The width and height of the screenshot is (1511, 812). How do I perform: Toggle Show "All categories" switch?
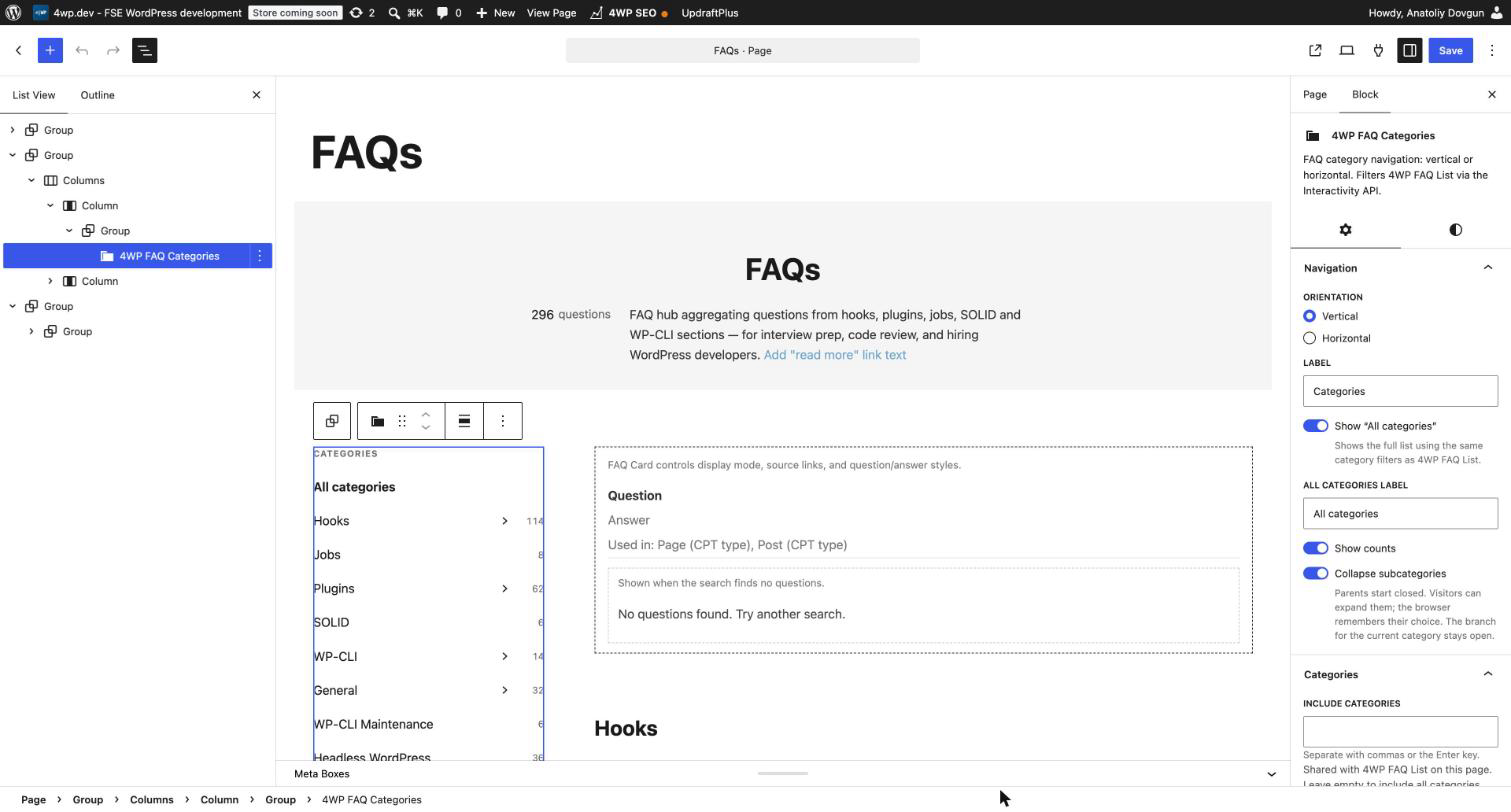click(x=1315, y=426)
